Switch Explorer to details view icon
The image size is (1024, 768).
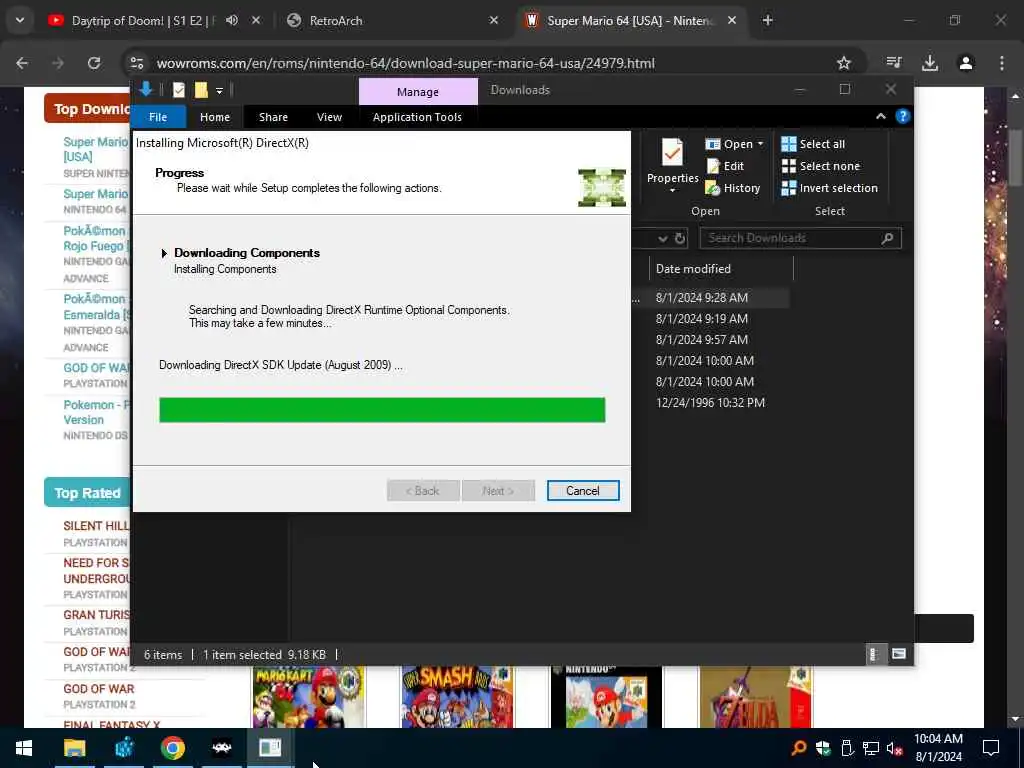tap(873, 654)
